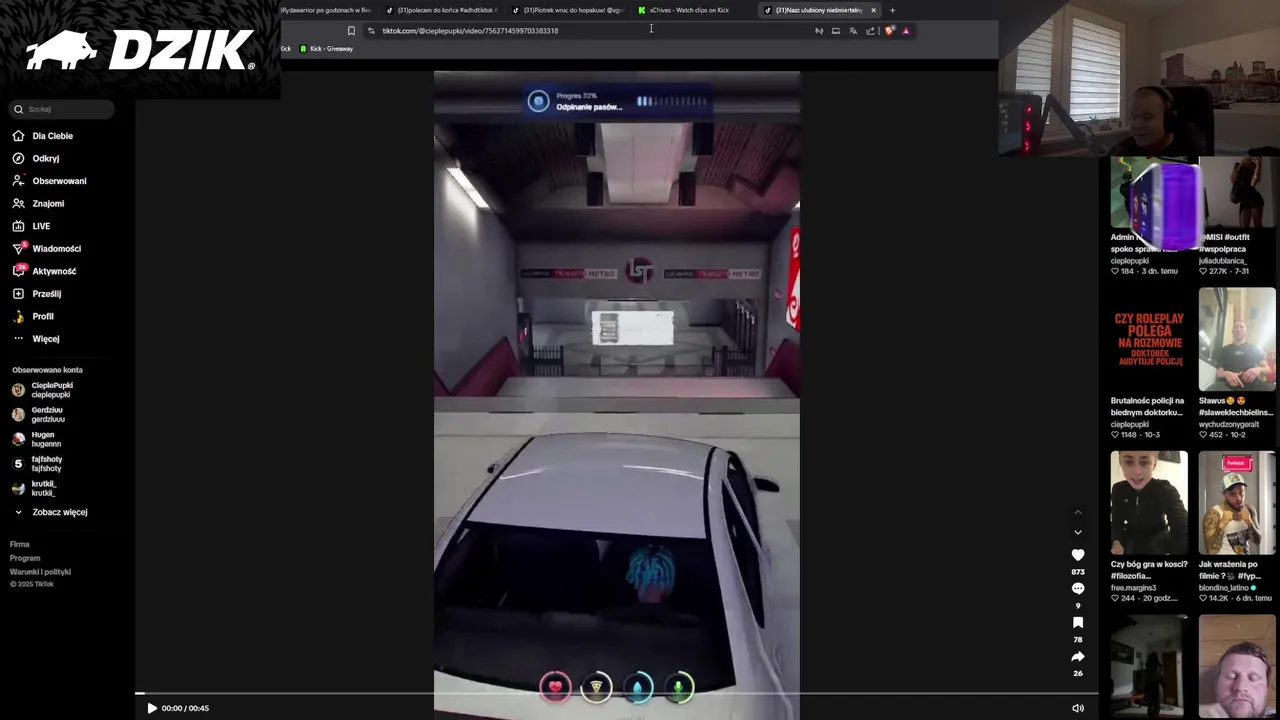Open 'Czy bóg gra w kości?' thumbnail

pyautogui.click(x=1149, y=502)
